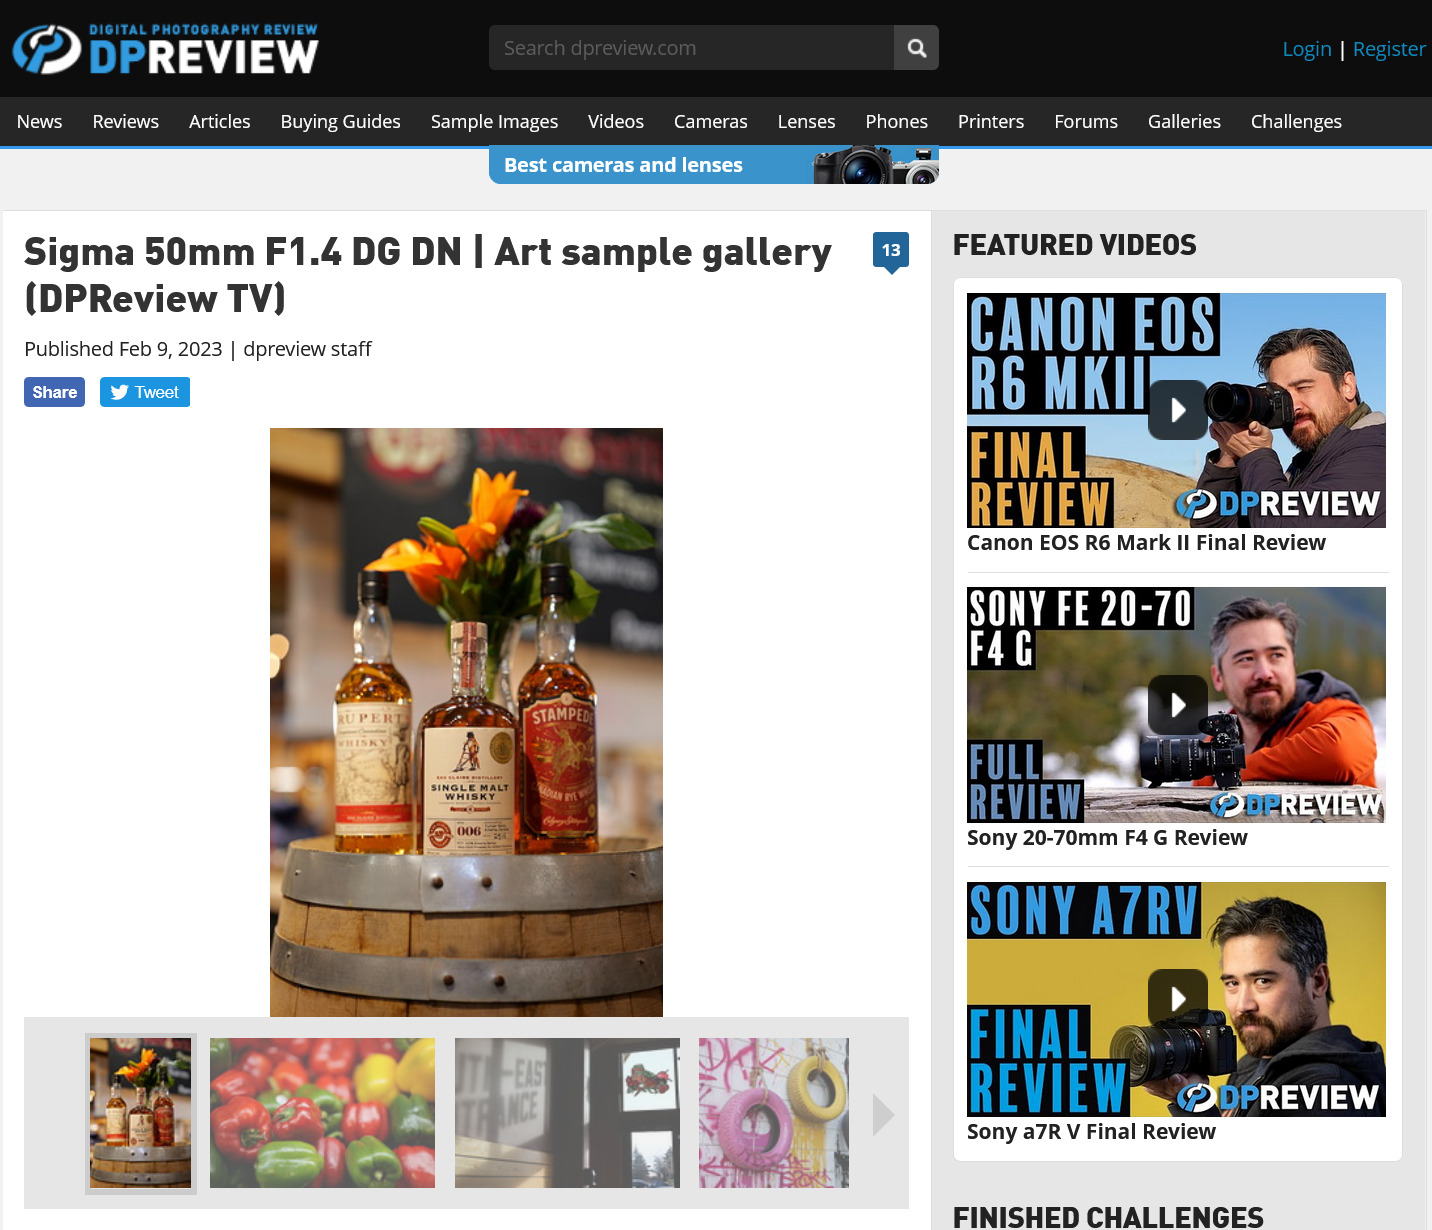Image resolution: width=1432 pixels, height=1230 pixels.
Task: Open the Buying Guides menu item
Action: click(x=340, y=121)
